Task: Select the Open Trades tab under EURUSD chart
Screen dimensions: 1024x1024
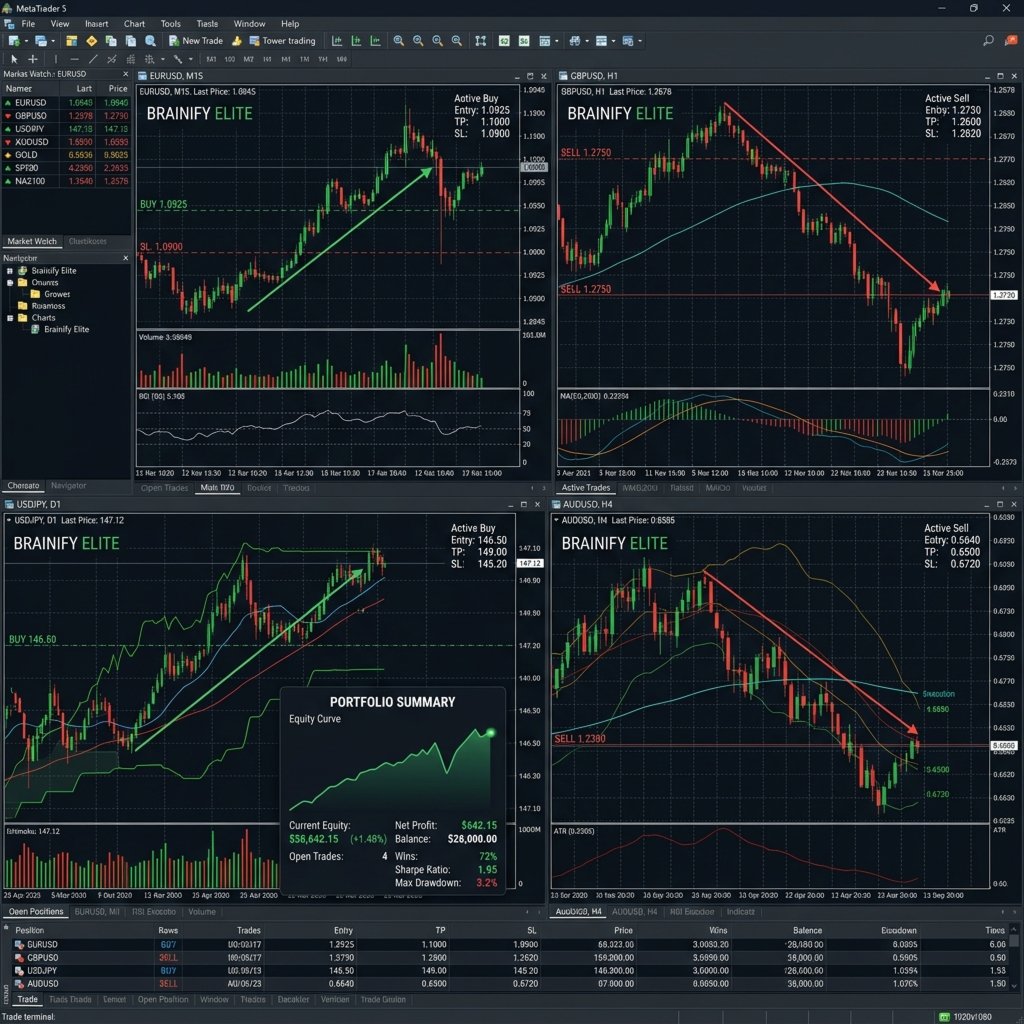Action: 165,488
